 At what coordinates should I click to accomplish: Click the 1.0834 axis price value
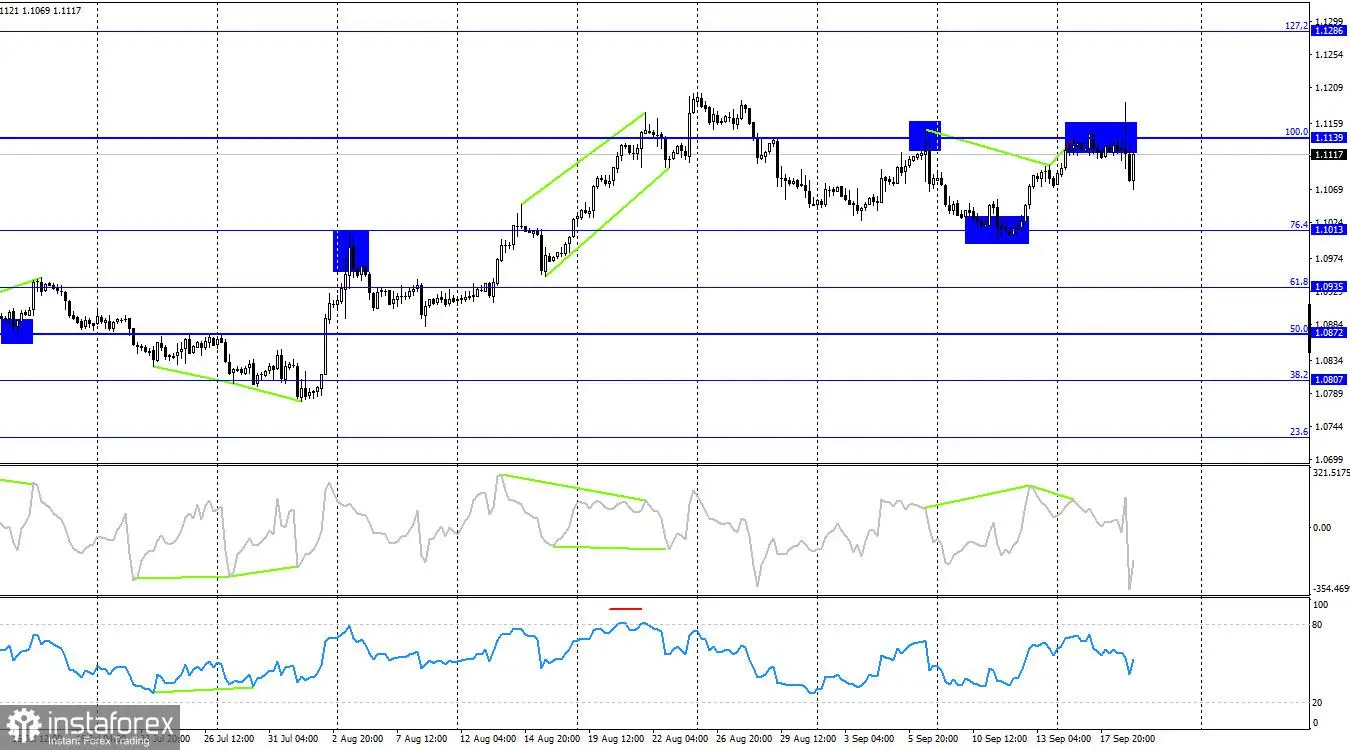[x=1329, y=360]
